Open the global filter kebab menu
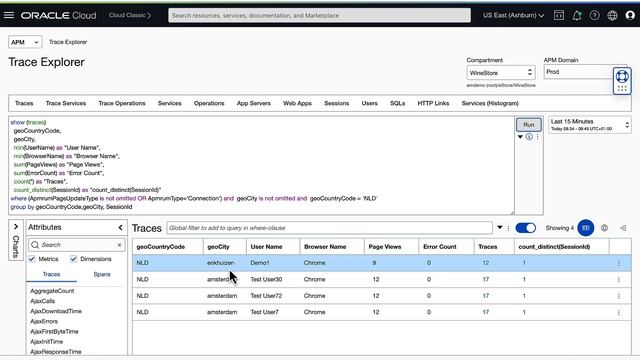640x360 pixels. point(508,228)
